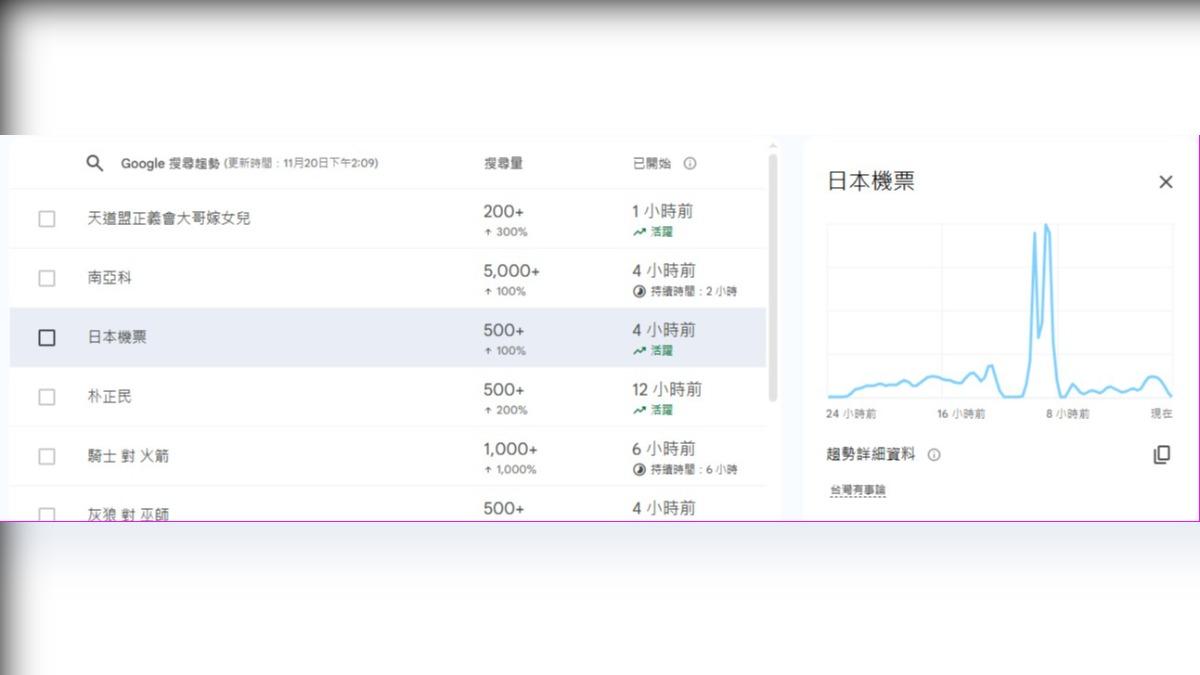Click the highest peak of the 日本機票 chart

tap(1046, 226)
